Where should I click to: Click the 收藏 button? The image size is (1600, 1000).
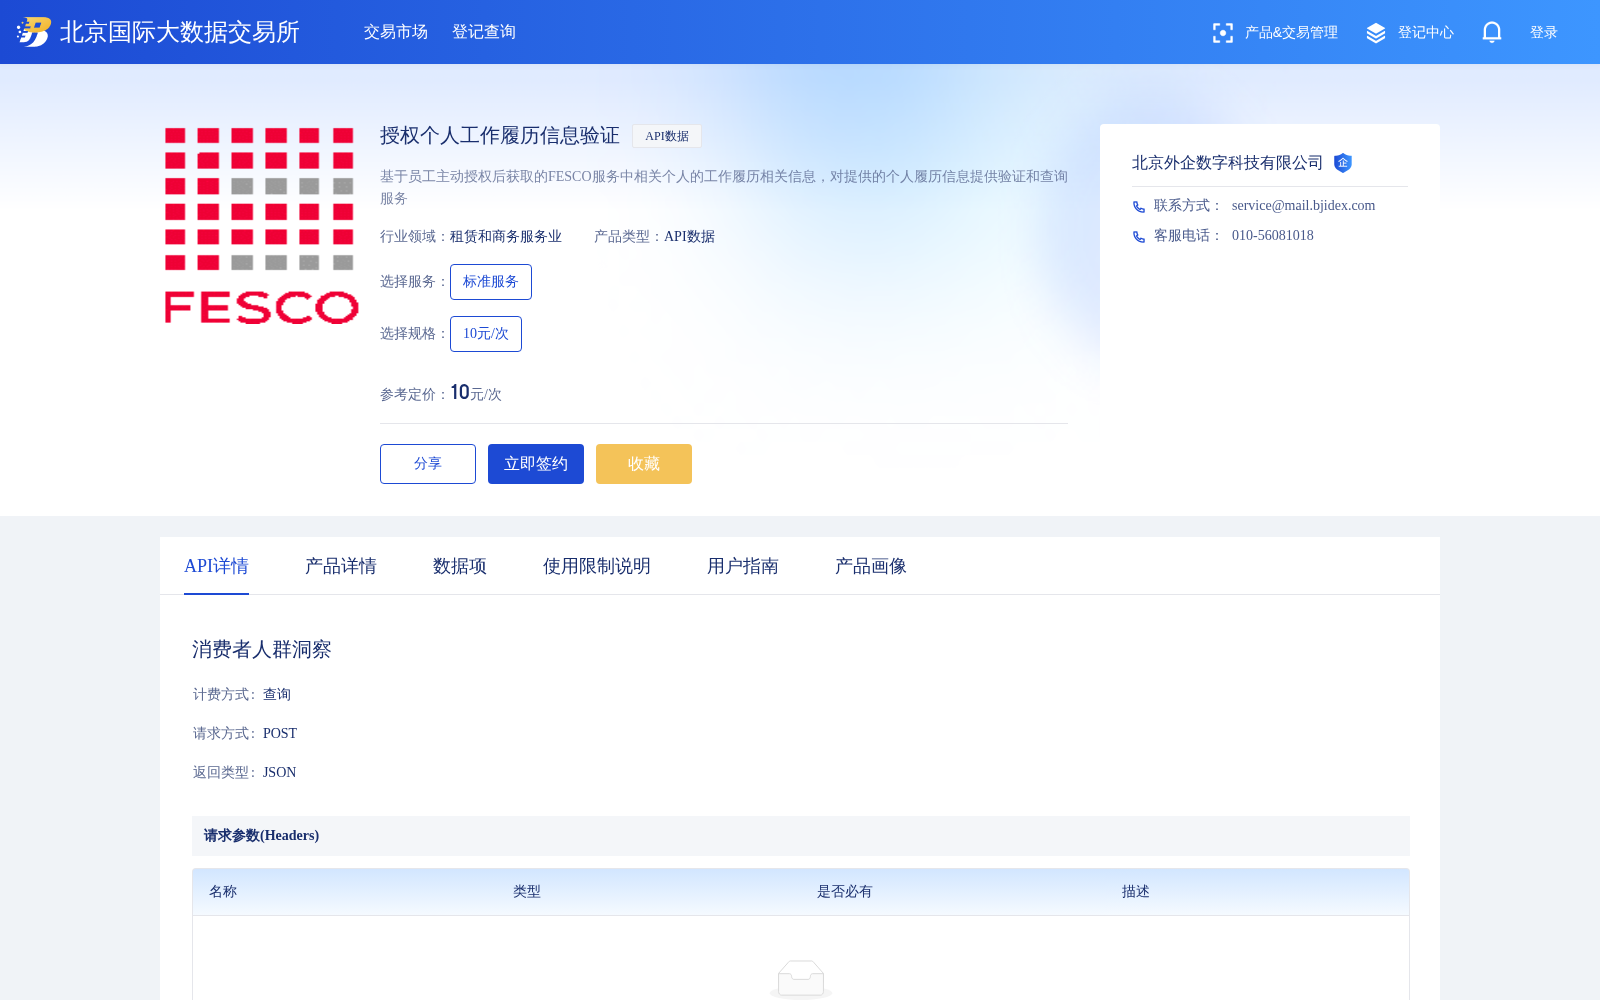644,464
